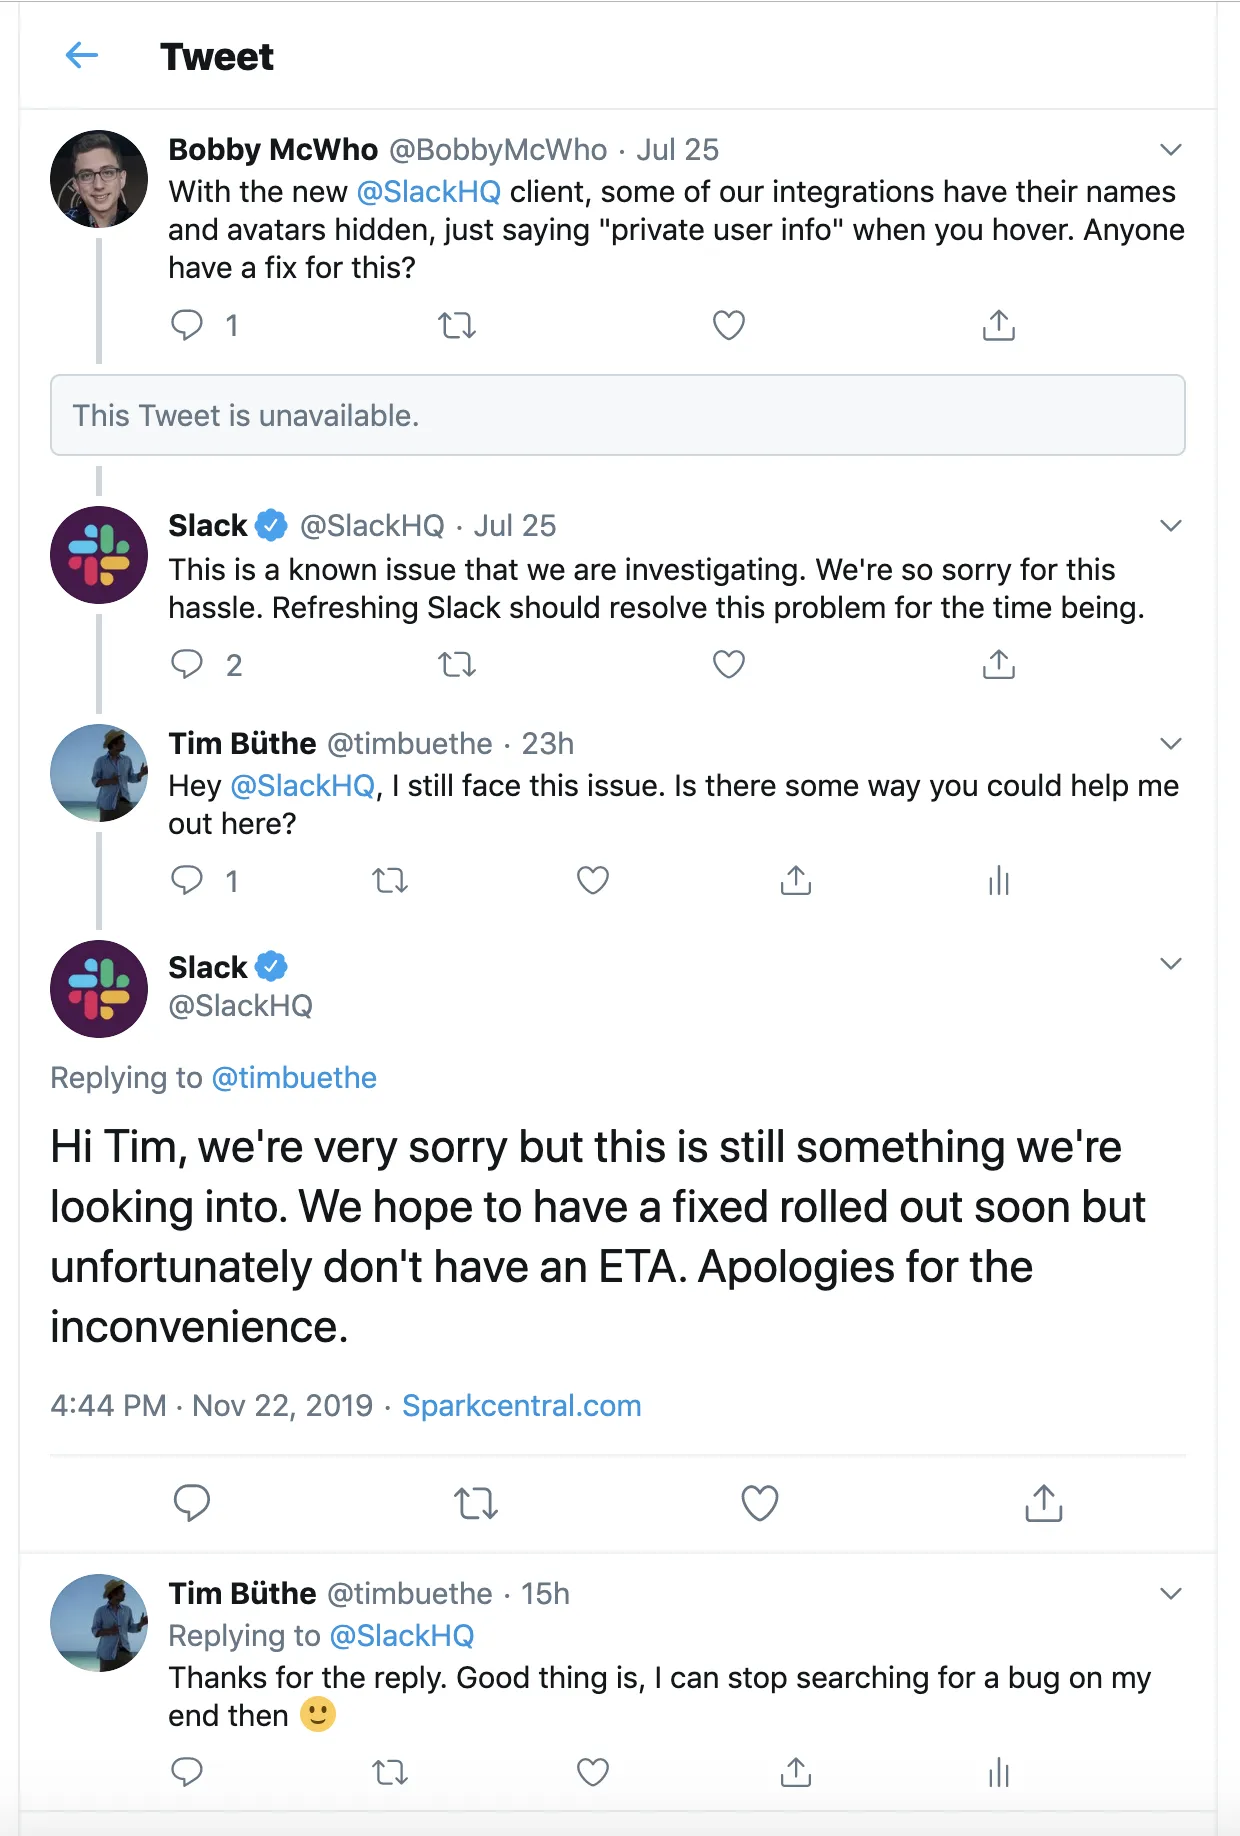Click the @SlackHQ mention in Bobby's tweet

coord(428,191)
